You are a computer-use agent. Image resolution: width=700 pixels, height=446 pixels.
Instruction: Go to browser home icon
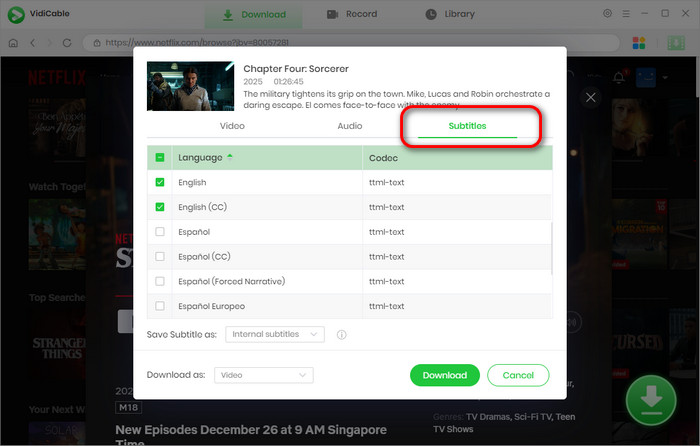tap(13, 43)
